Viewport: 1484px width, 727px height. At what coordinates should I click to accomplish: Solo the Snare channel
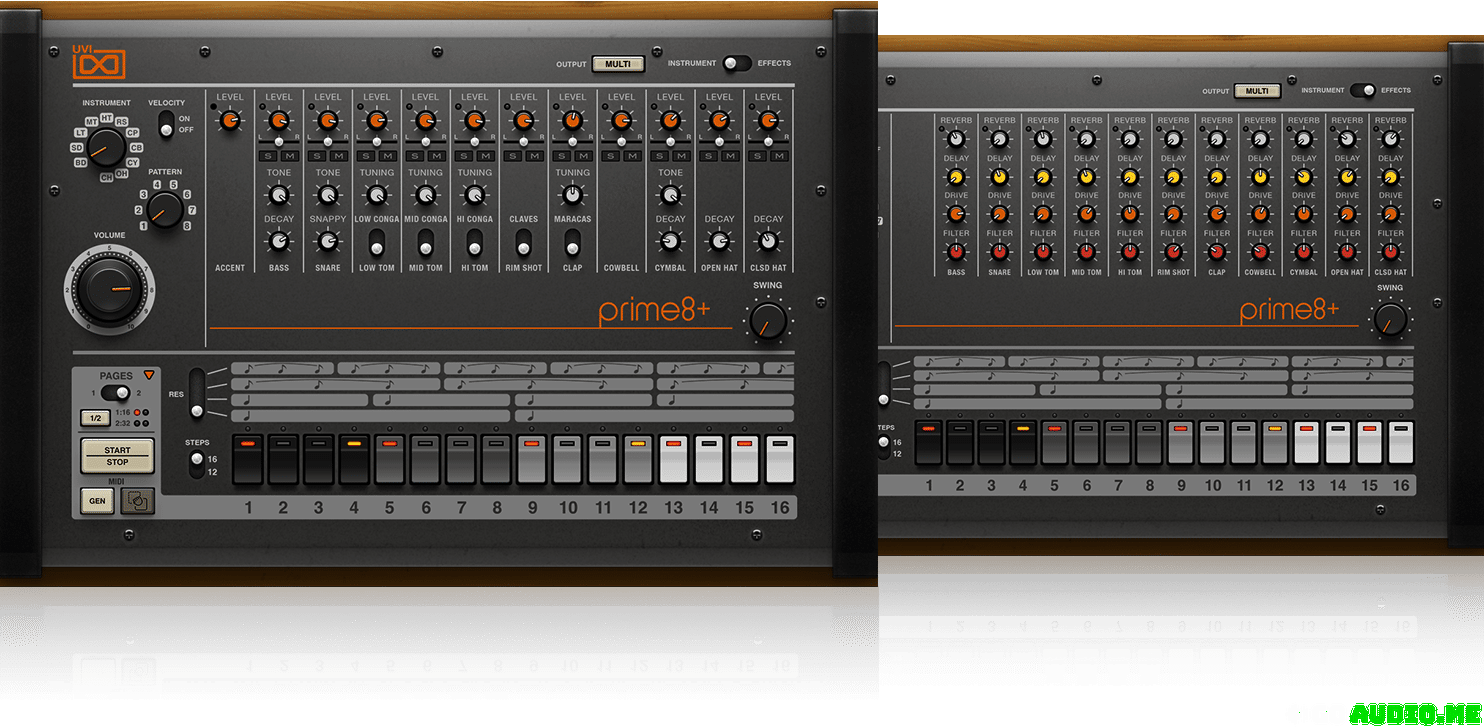319,156
